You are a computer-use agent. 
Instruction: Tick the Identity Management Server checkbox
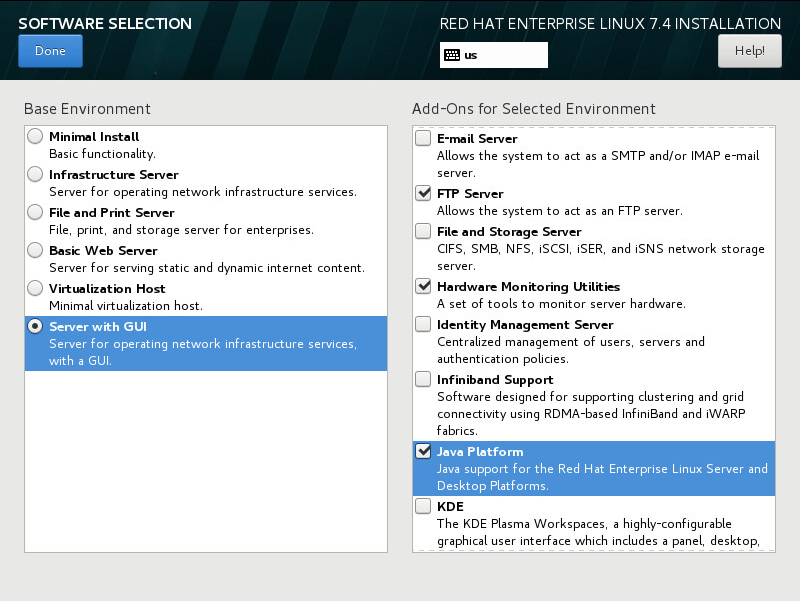click(423, 324)
